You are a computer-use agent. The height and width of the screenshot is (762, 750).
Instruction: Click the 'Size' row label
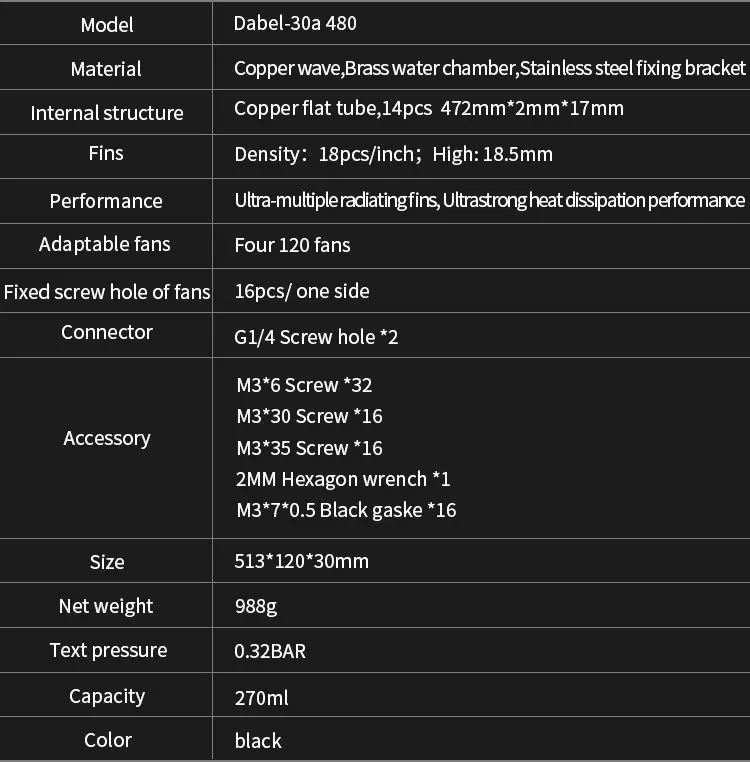coord(107,562)
